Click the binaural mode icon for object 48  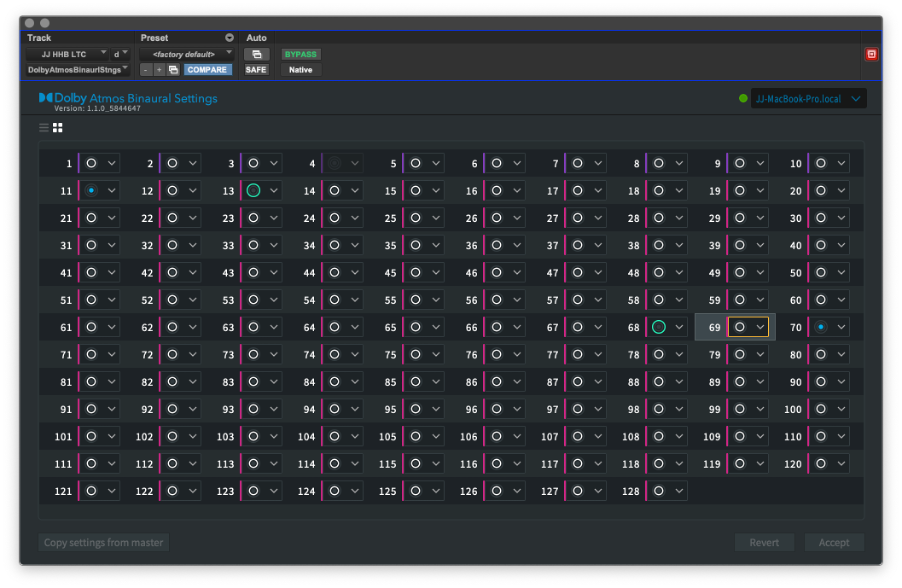pos(659,272)
